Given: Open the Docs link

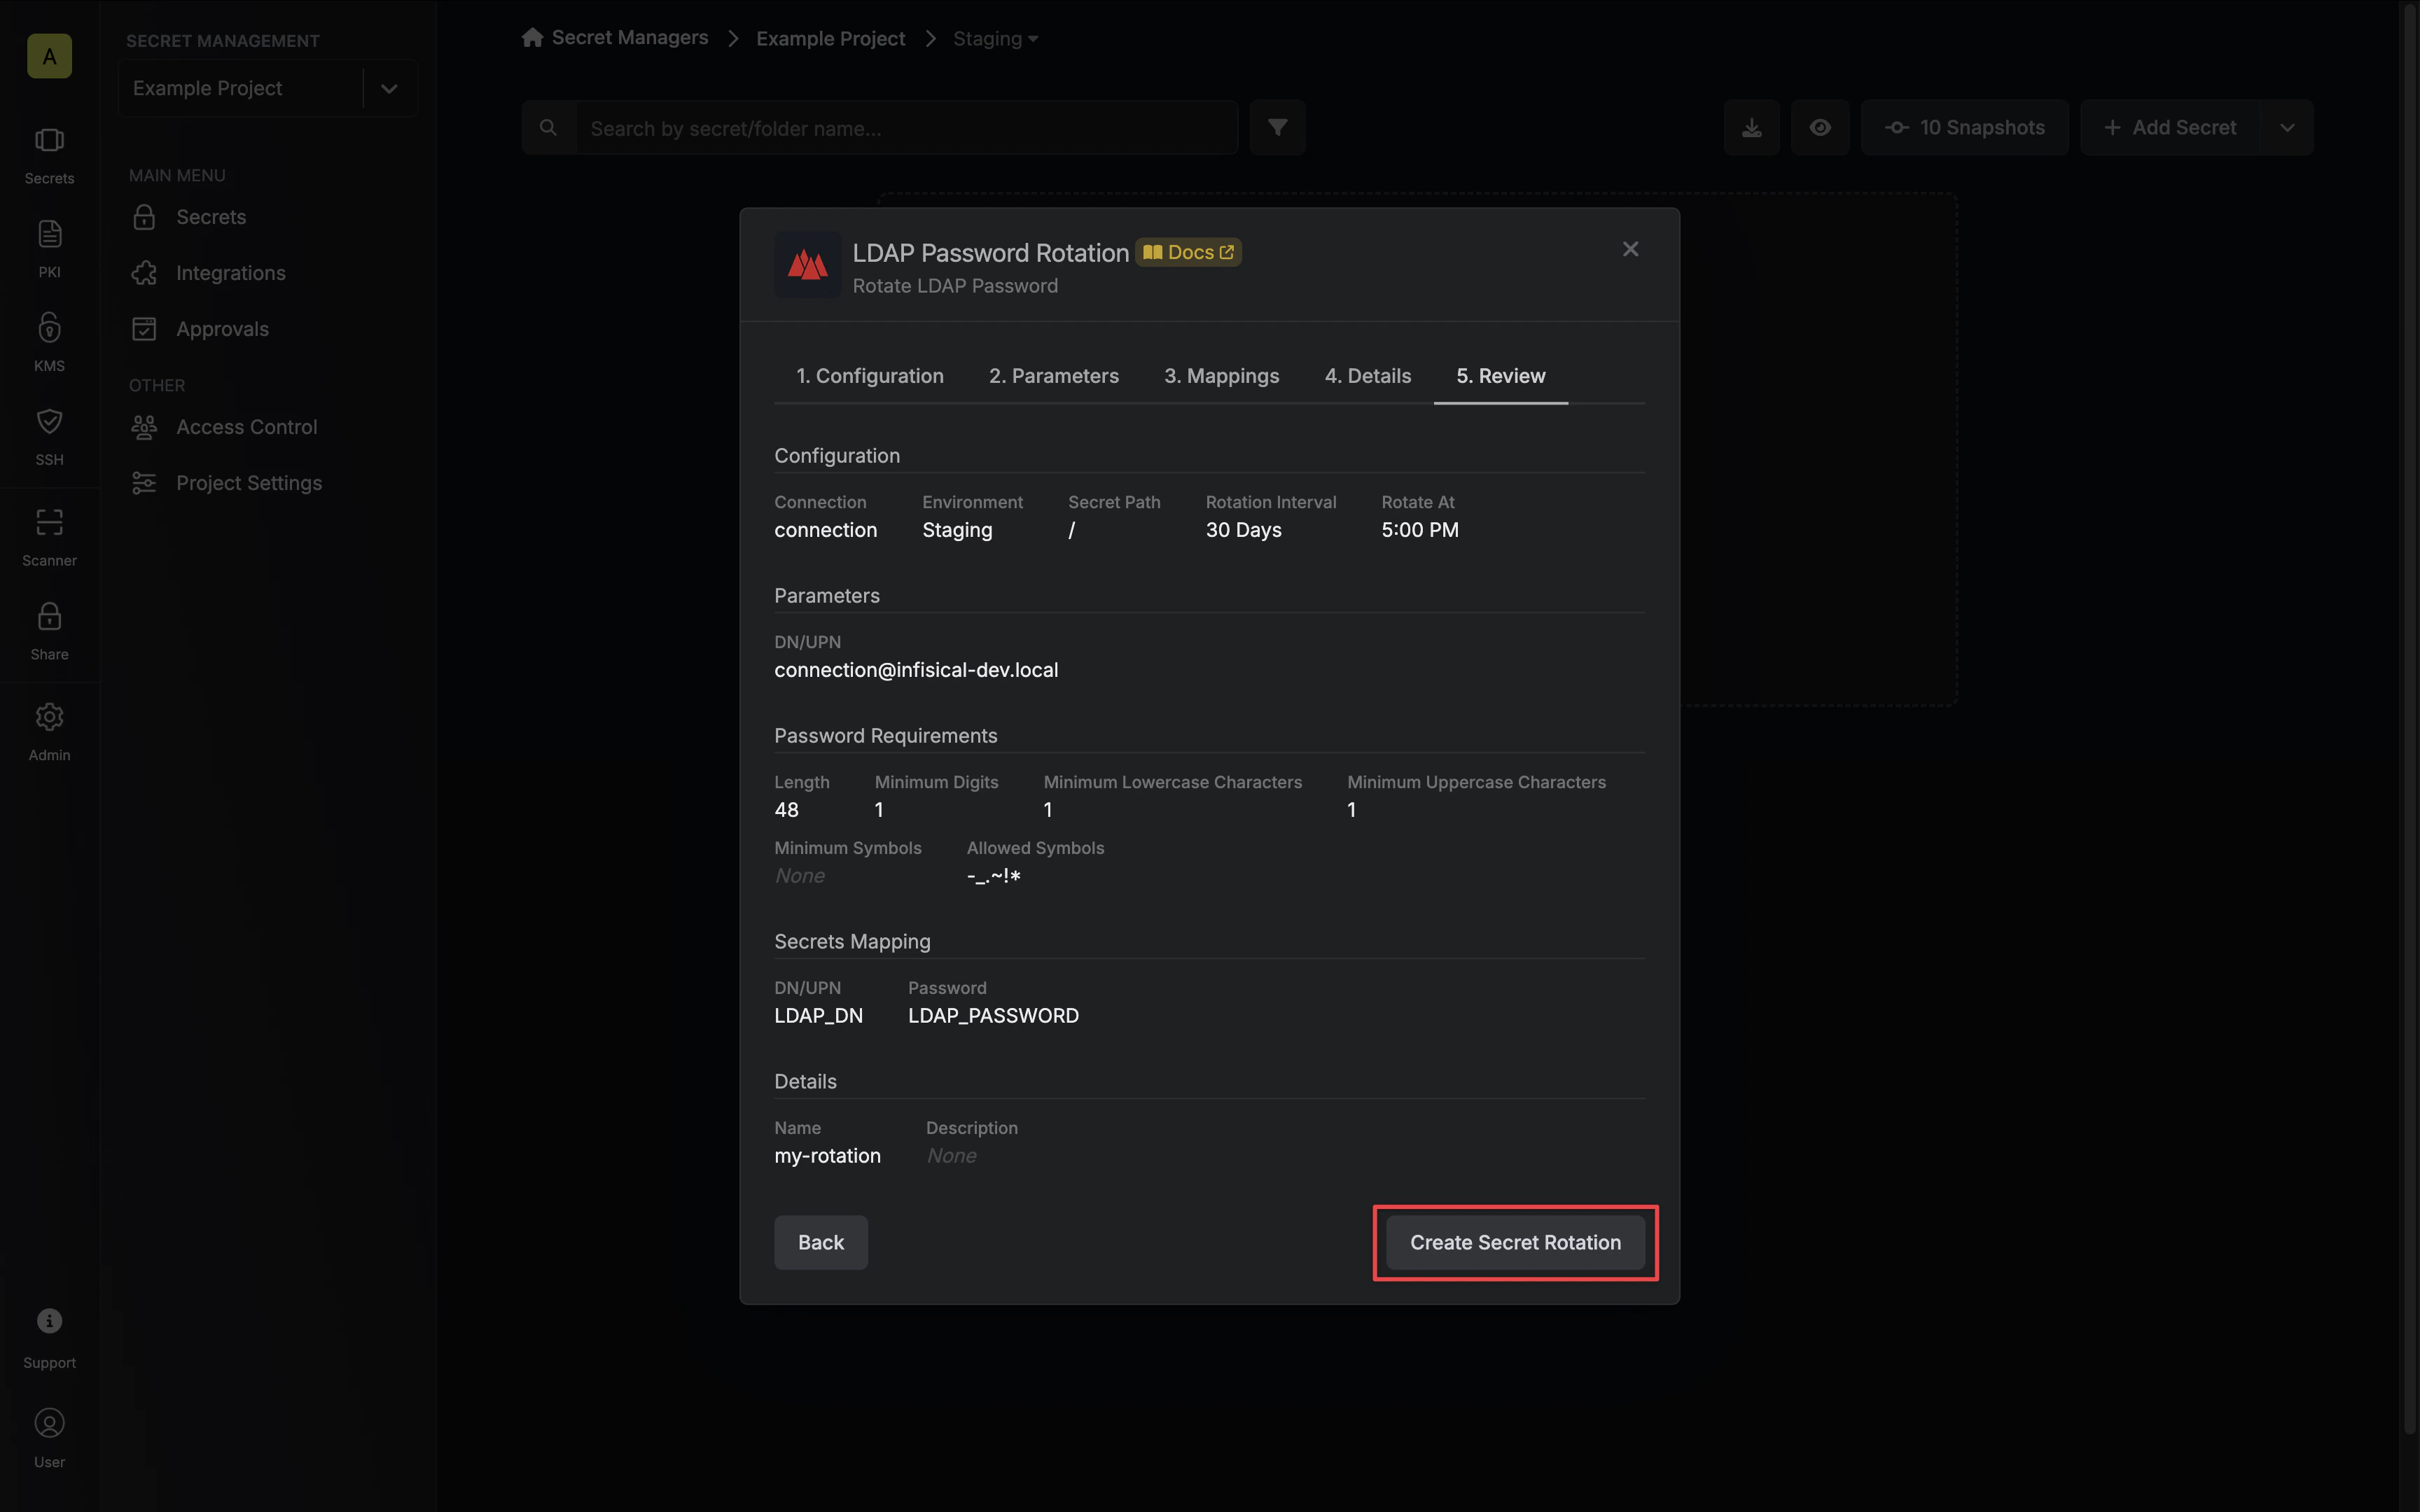Looking at the screenshot, I should 1189,252.
